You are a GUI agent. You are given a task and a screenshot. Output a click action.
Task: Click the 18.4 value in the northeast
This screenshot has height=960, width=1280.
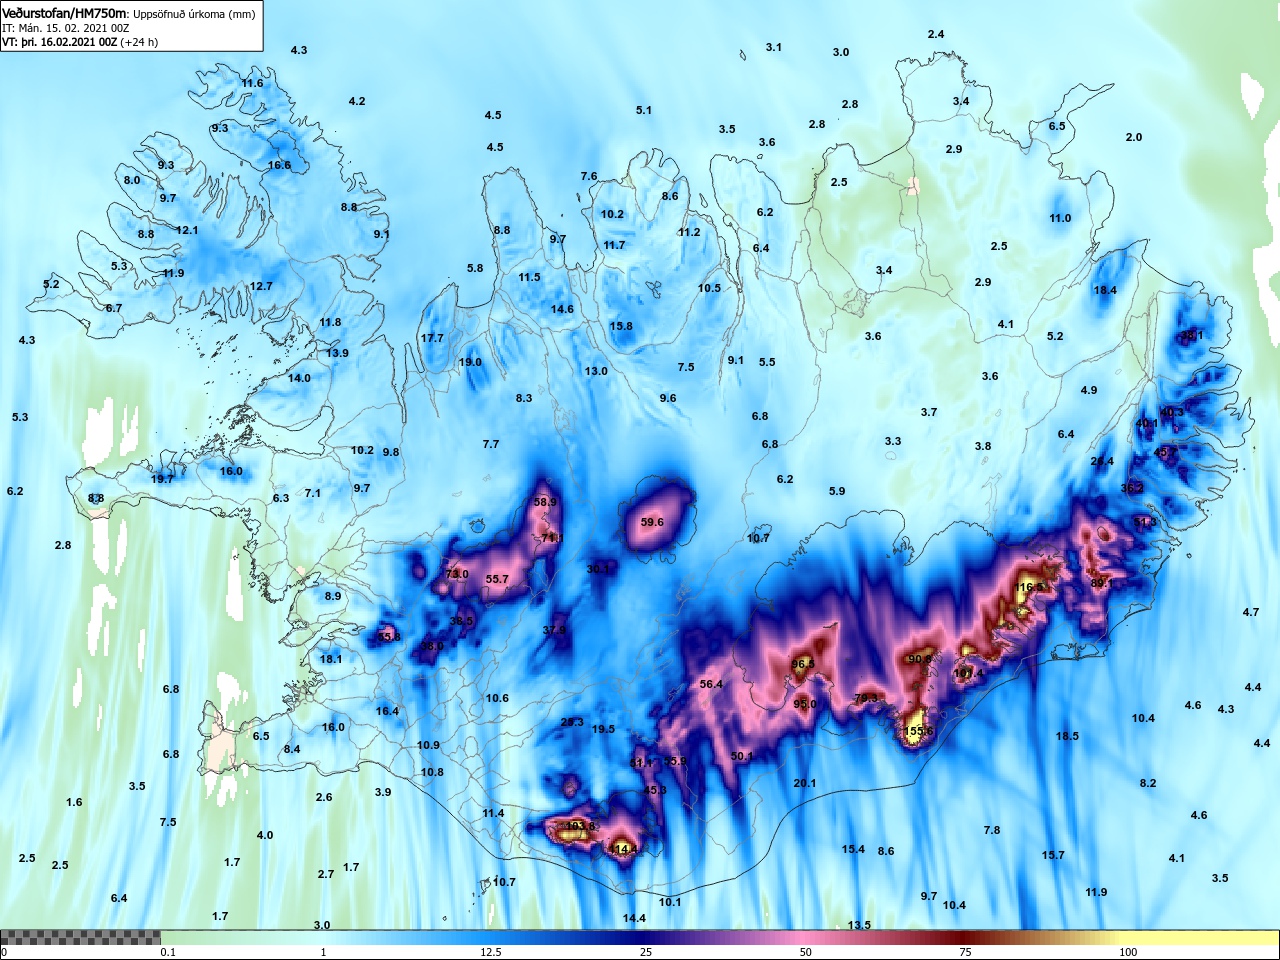1105,290
